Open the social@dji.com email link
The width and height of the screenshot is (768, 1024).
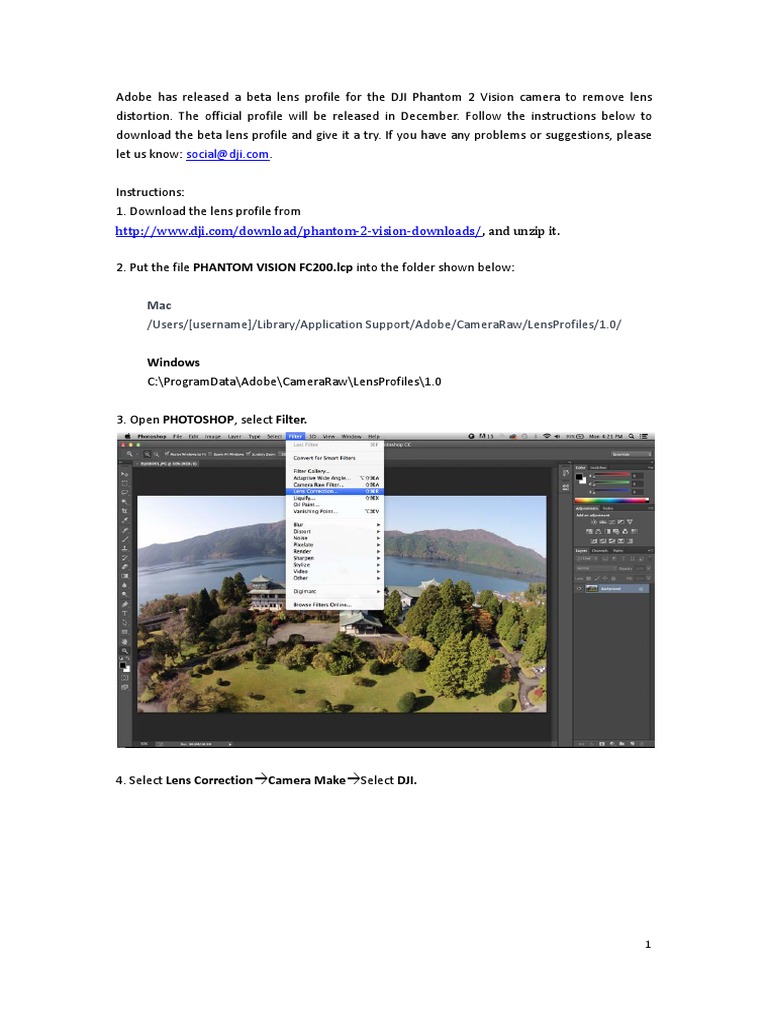pos(228,154)
